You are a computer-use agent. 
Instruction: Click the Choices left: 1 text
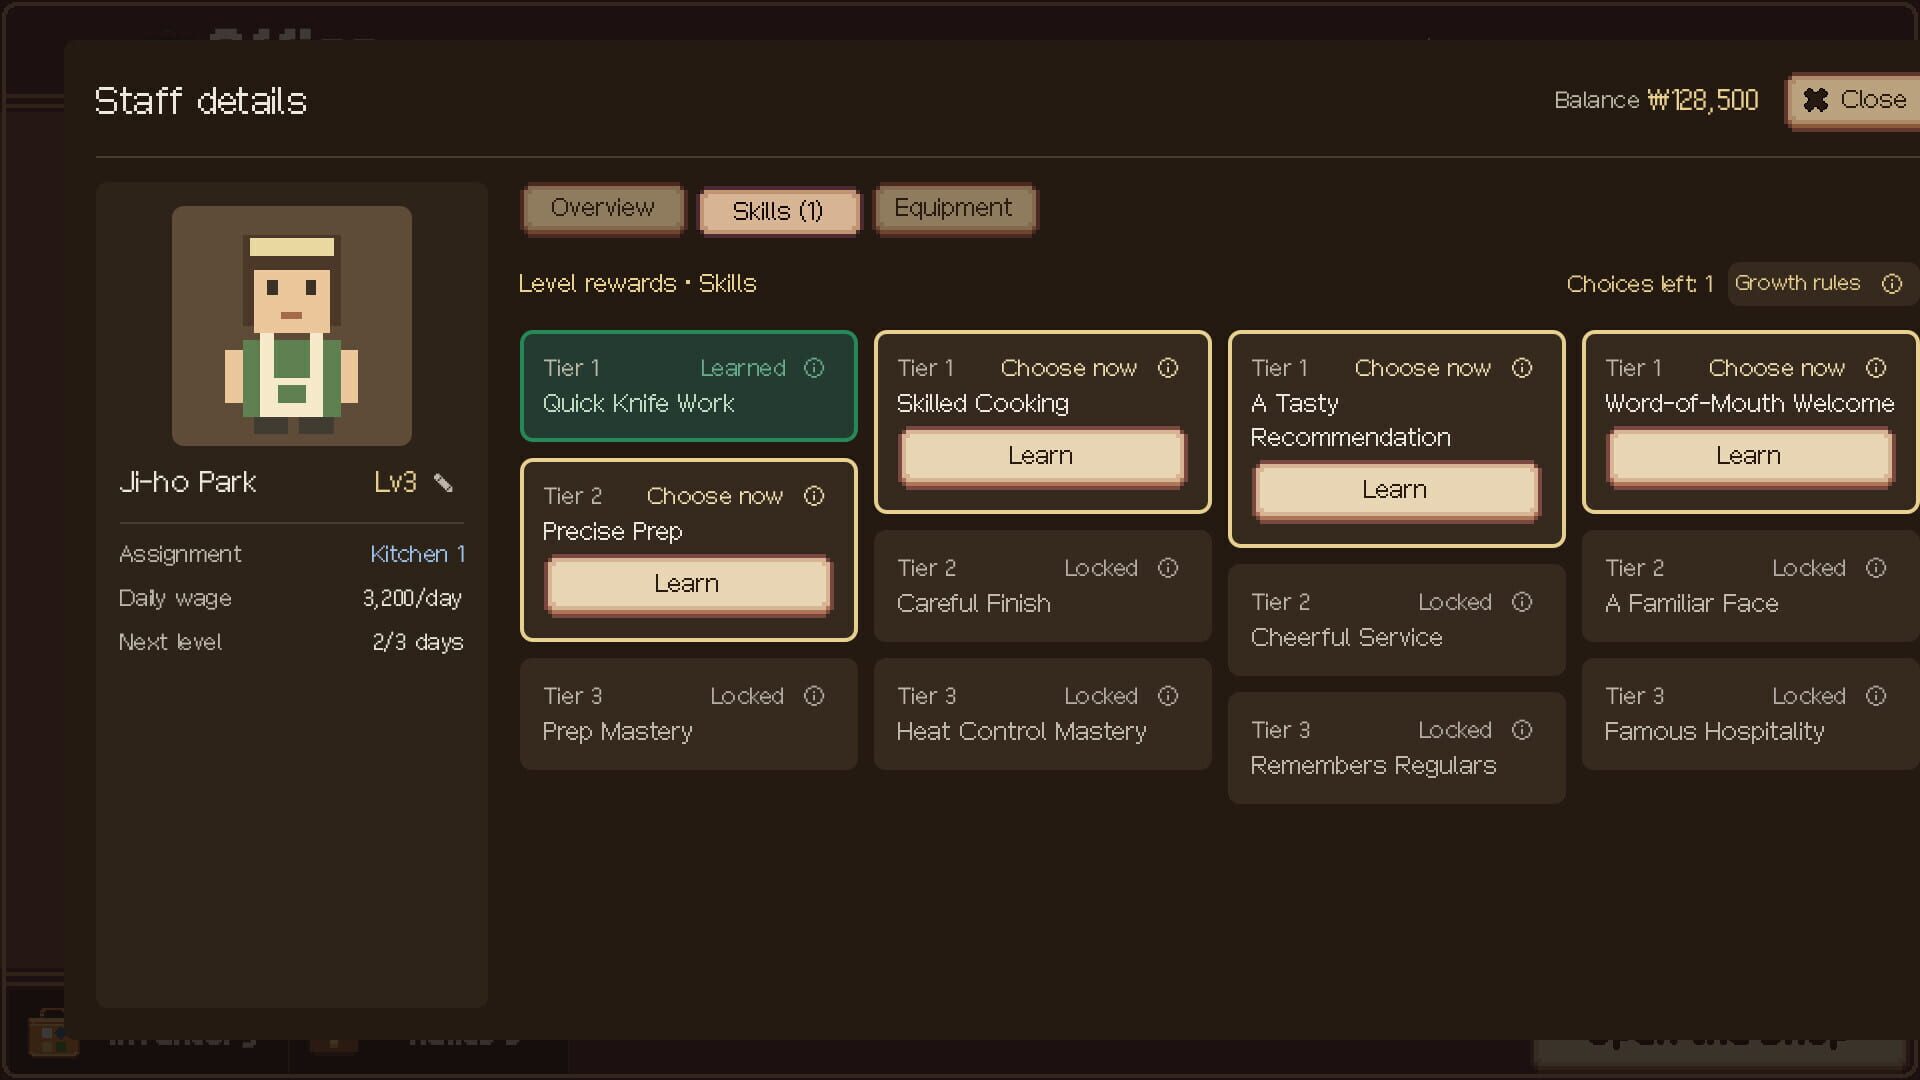click(x=1640, y=284)
